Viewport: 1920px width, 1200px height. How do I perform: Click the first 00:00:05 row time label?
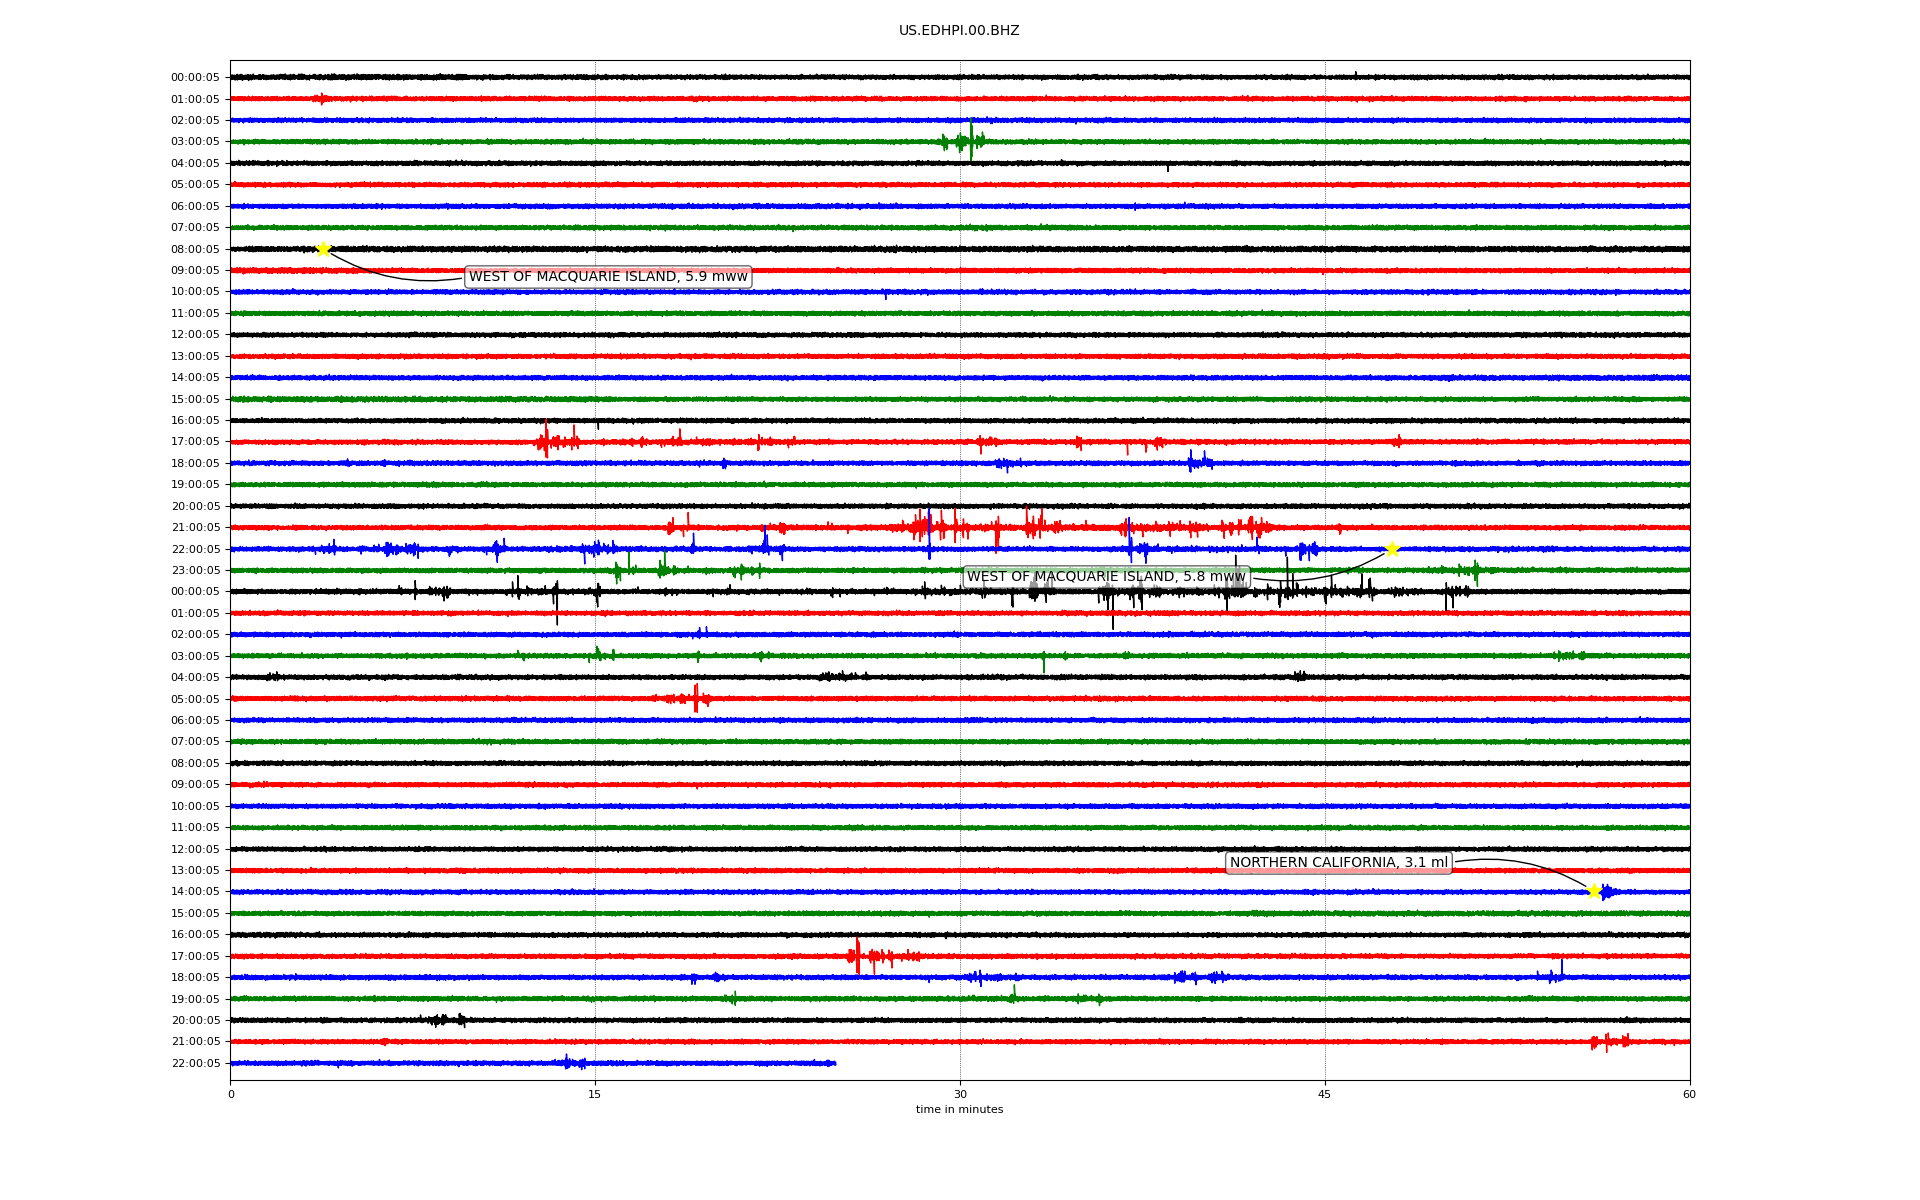pos(195,78)
